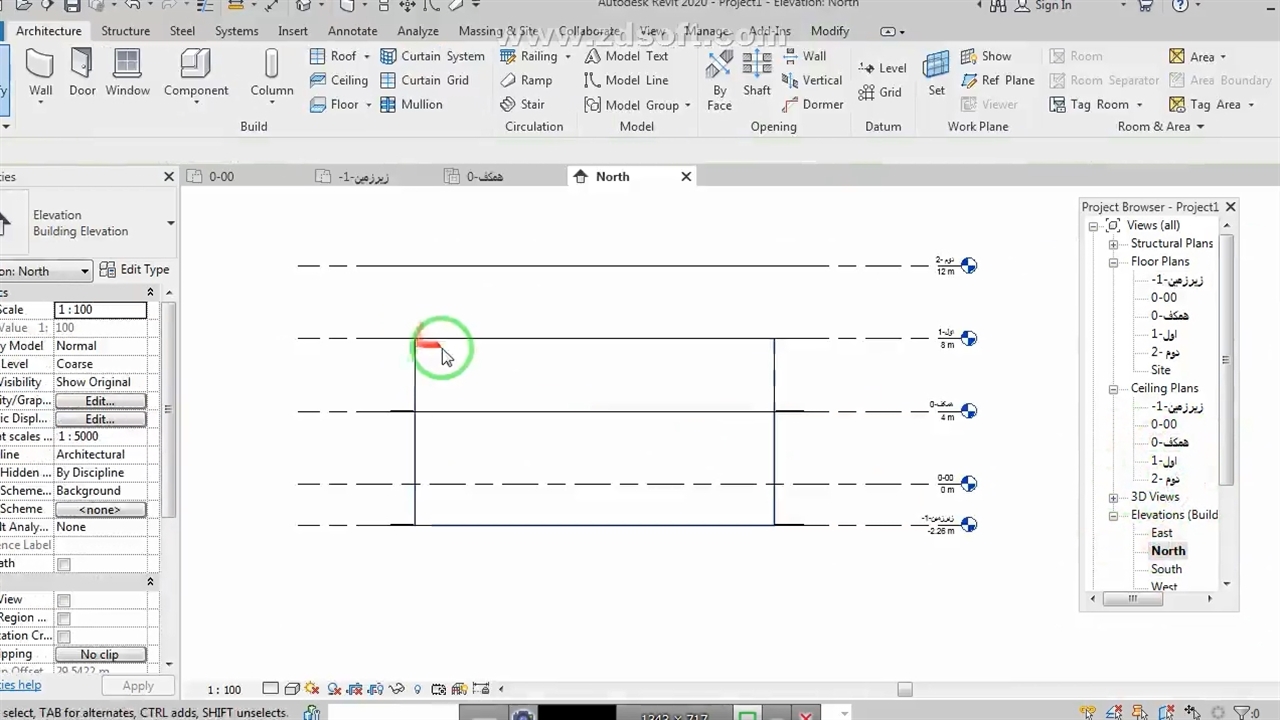Click the view scale 1:100 field

(x=100, y=310)
